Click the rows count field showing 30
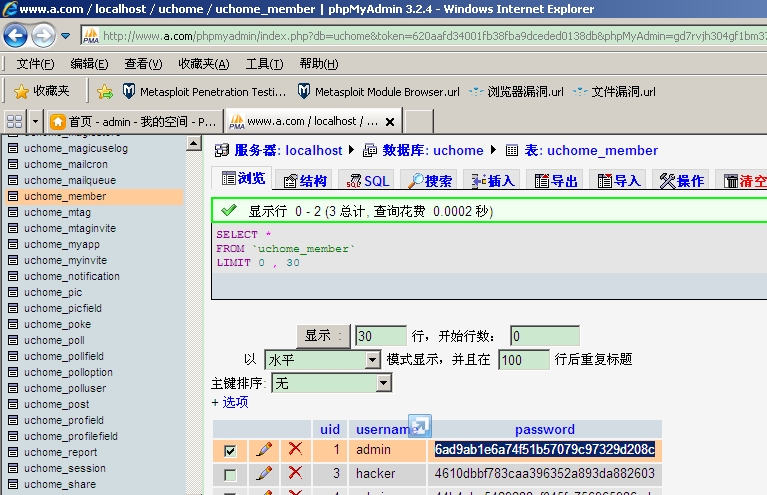This screenshot has width=767, height=495. click(x=381, y=336)
